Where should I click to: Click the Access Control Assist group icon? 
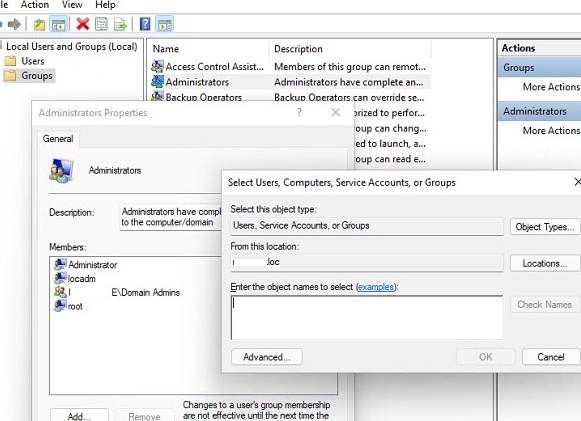[x=157, y=67]
